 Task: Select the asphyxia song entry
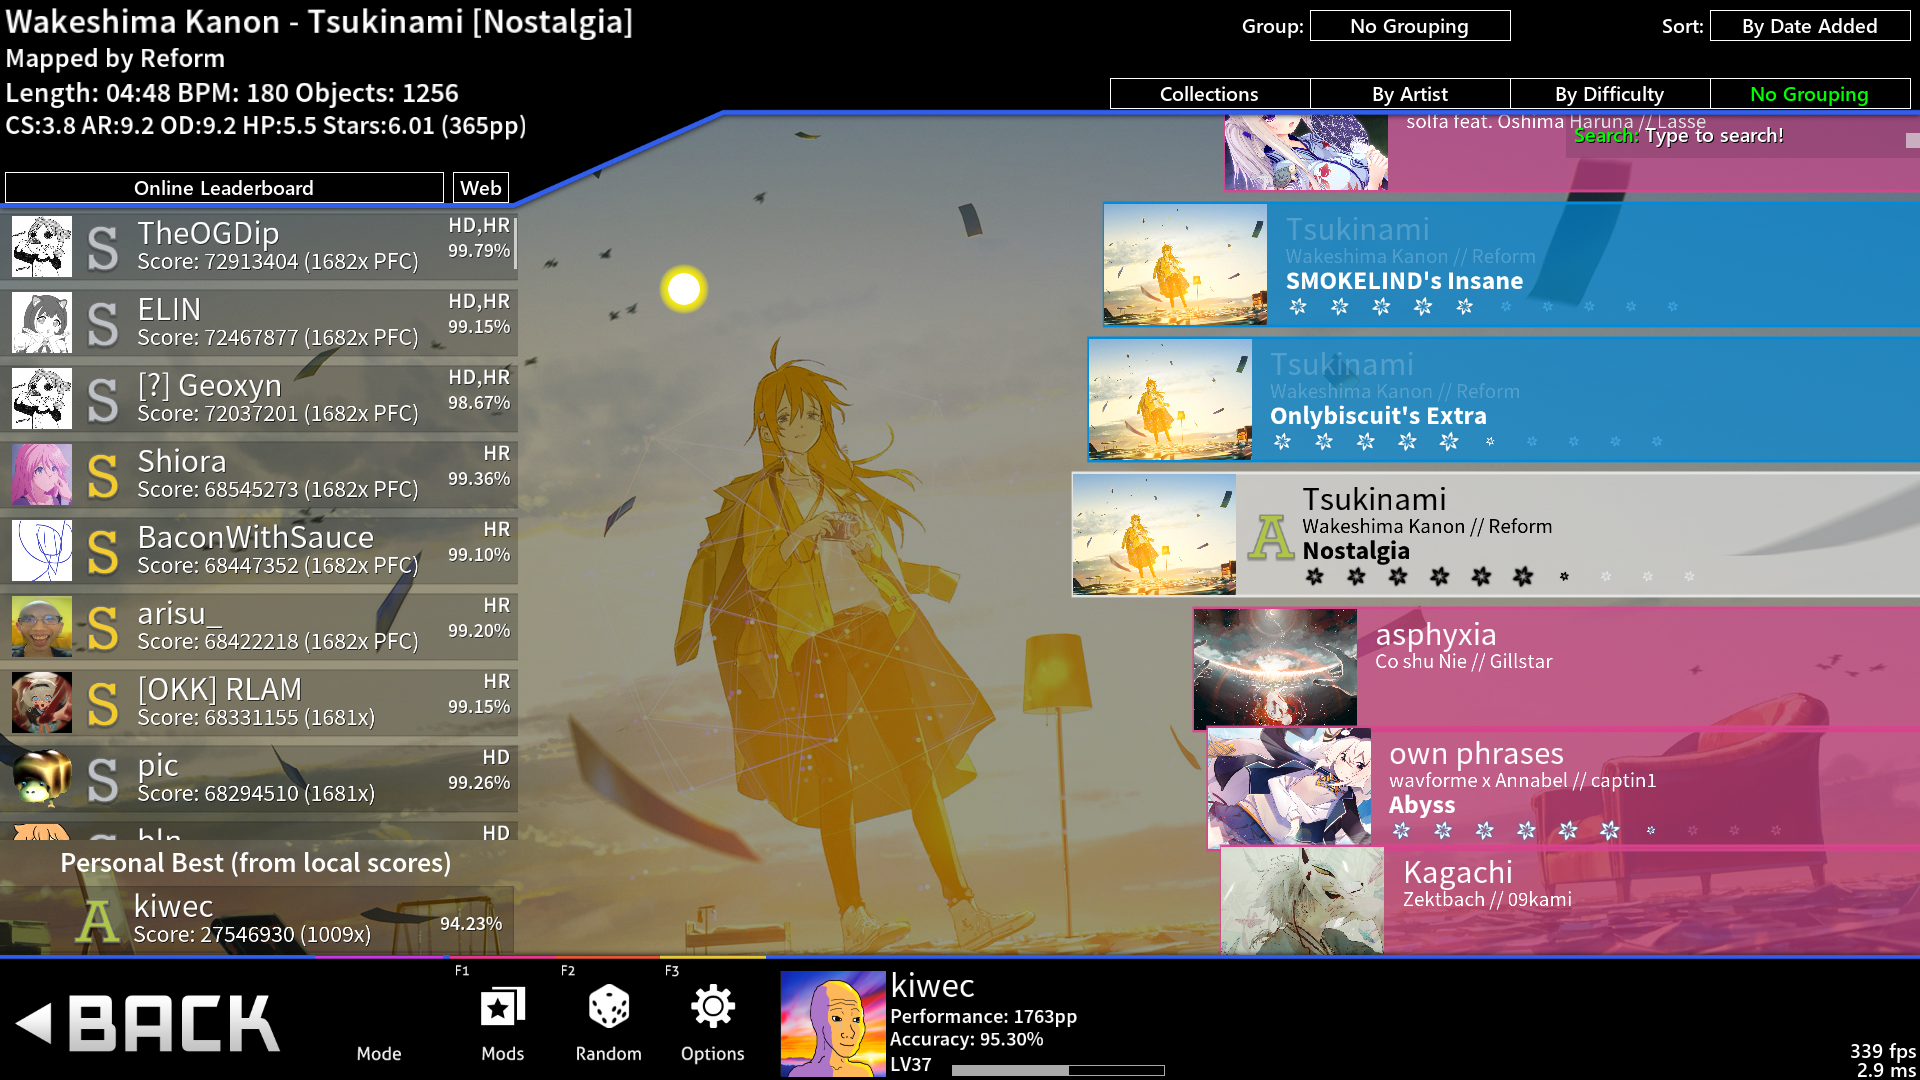[x=1600, y=668]
